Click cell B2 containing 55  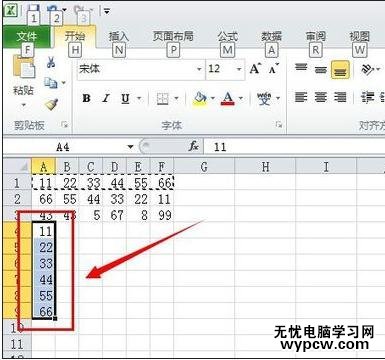click(67, 199)
